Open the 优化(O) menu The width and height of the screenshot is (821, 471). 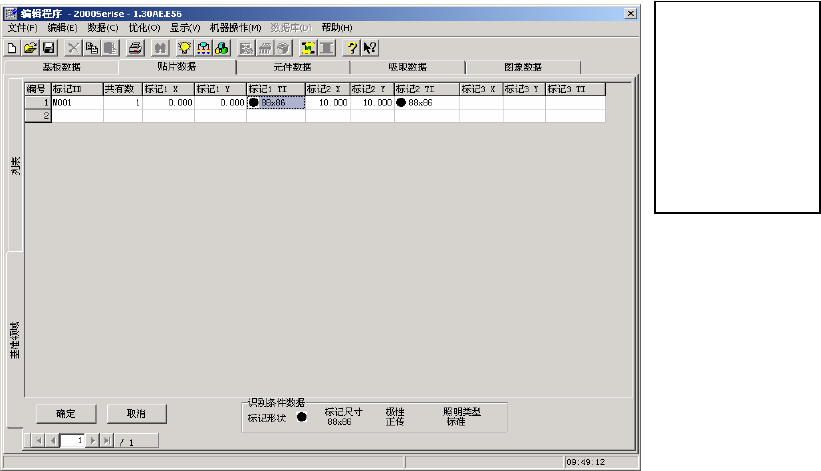[x=144, y=28]
